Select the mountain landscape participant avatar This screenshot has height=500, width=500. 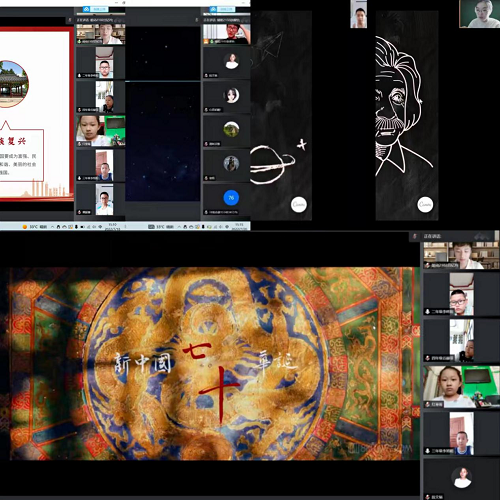(x=231, y=129)
